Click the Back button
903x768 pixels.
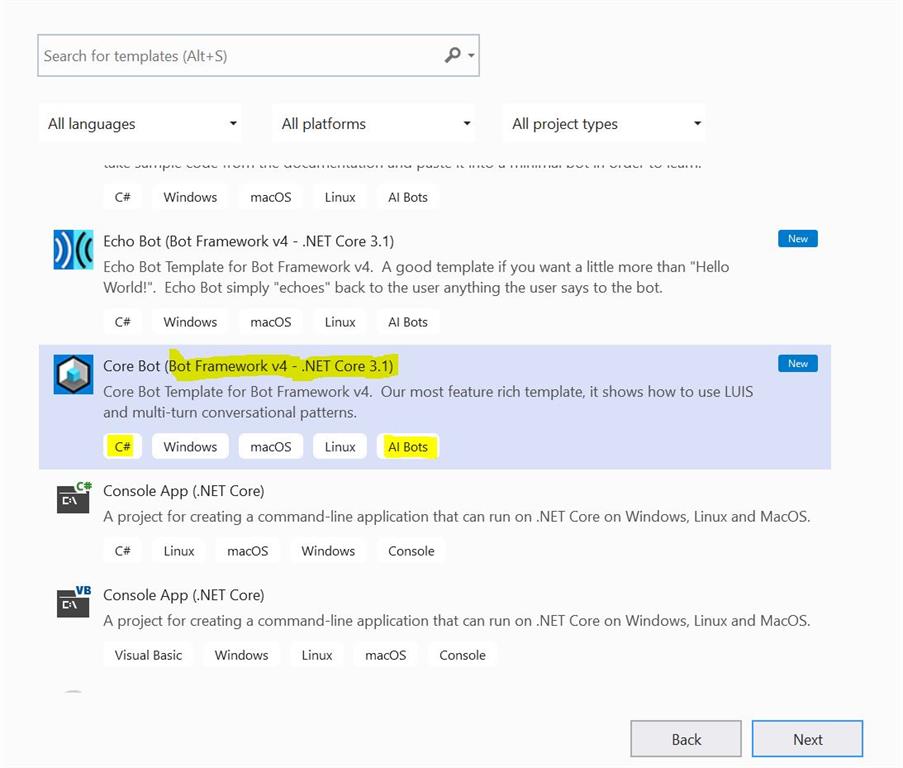[x=685, y=739]
